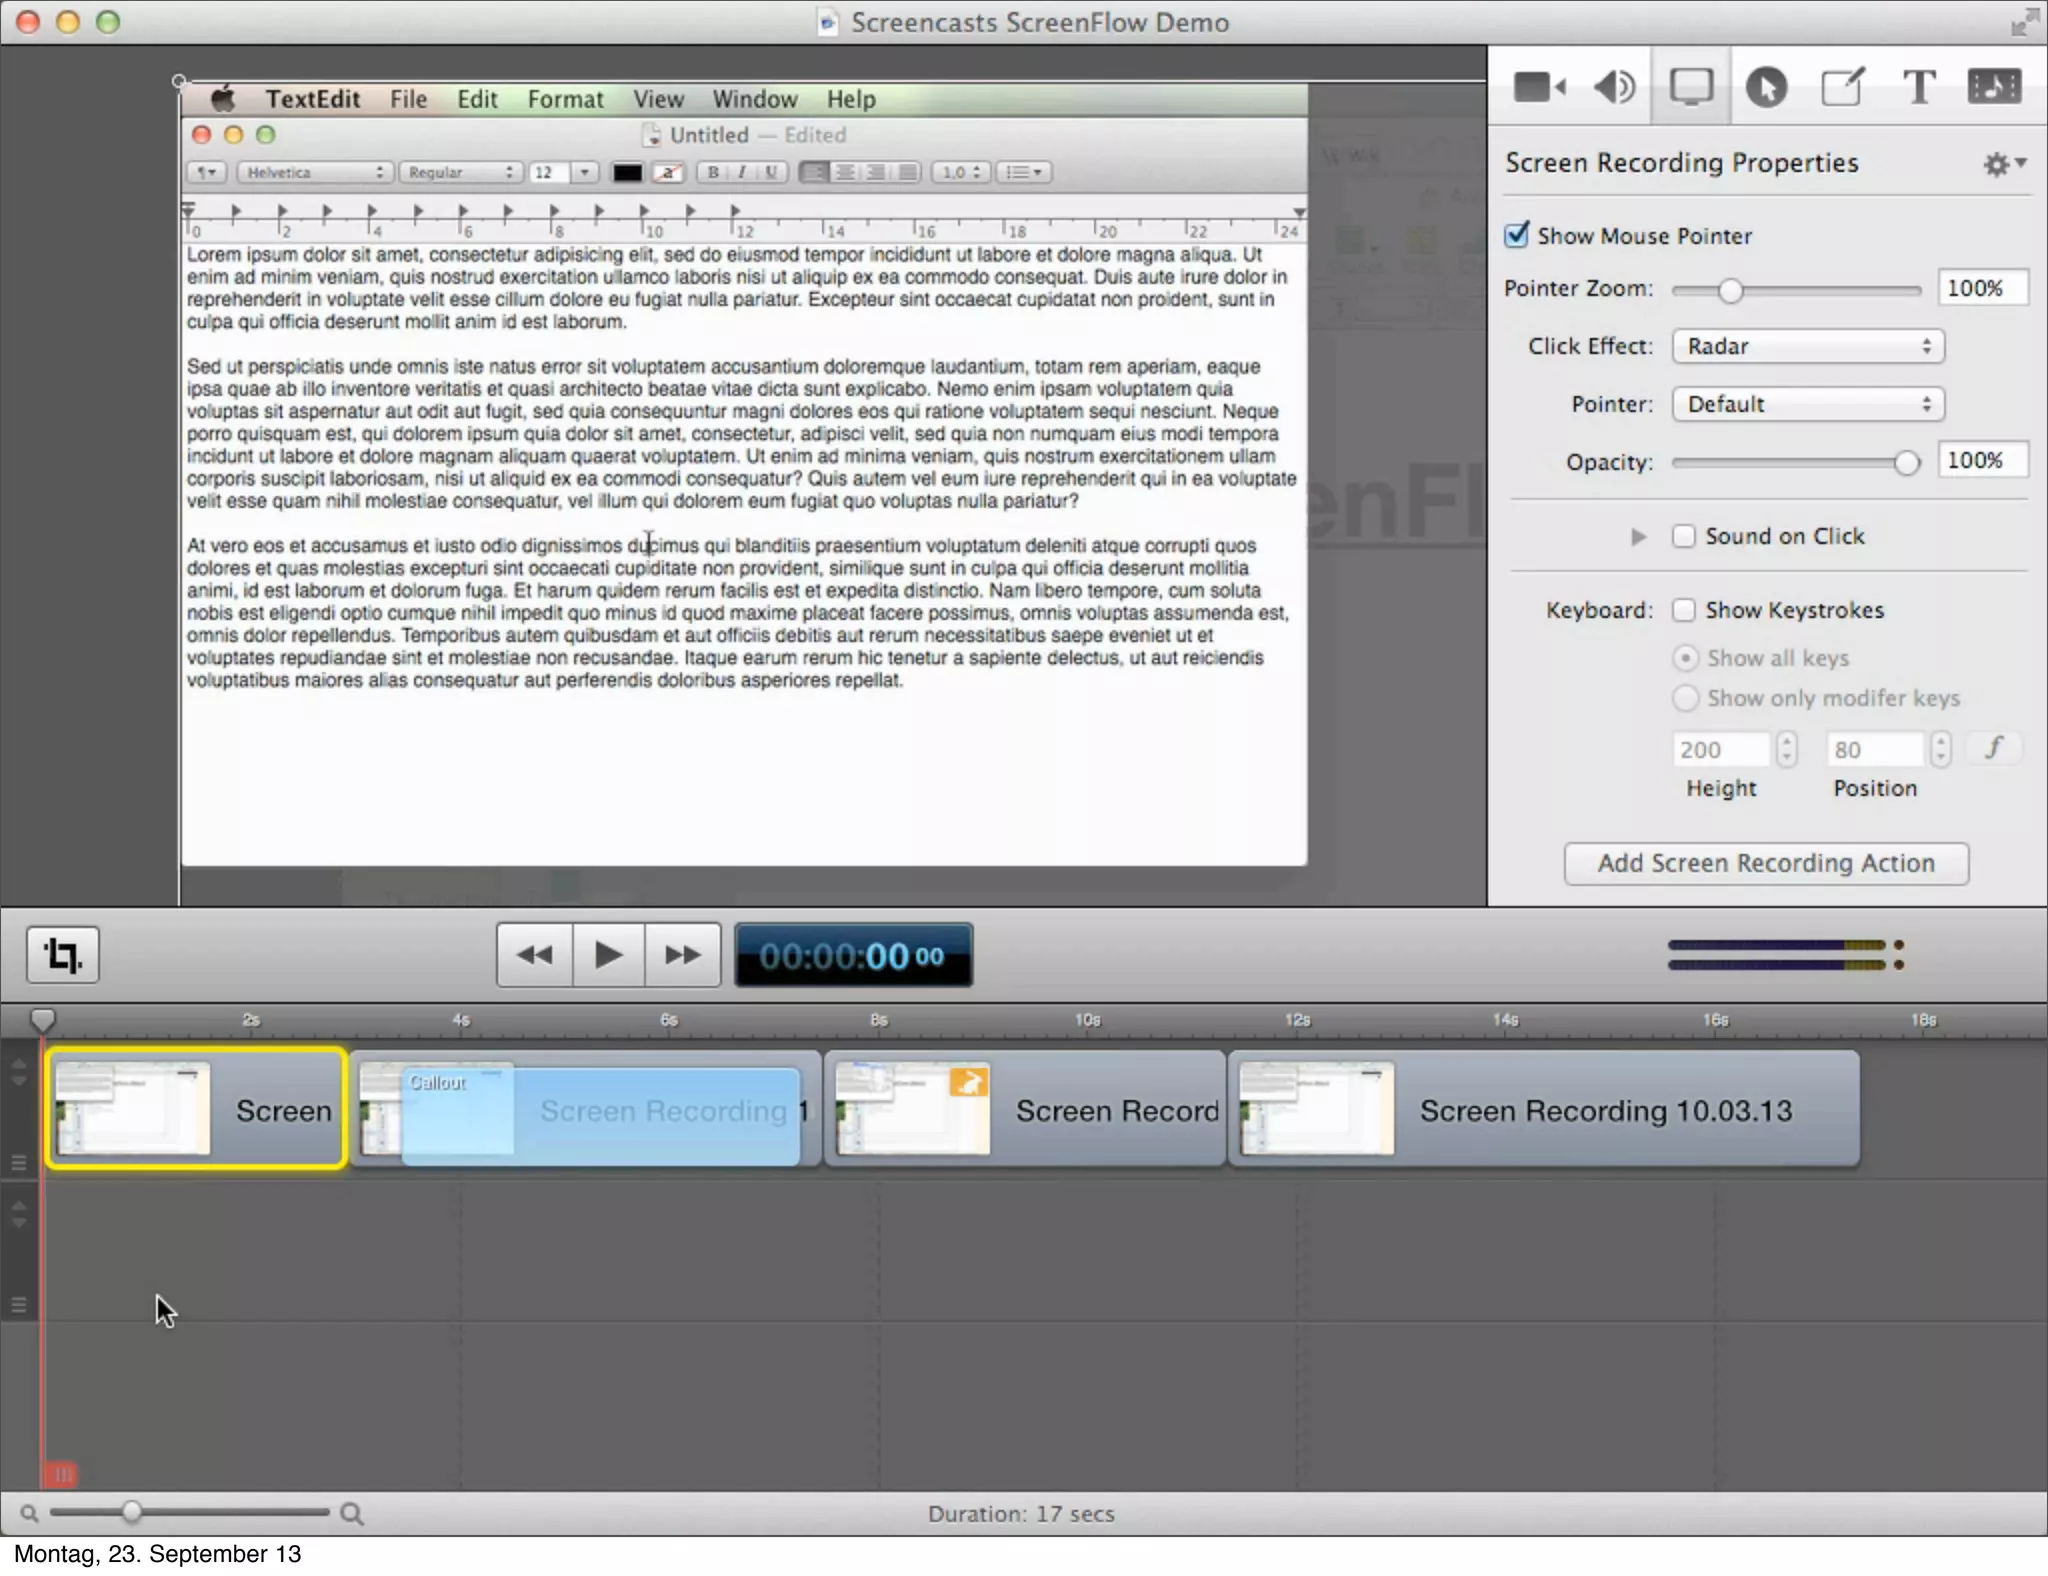Open the Pointer Default dropdown
The image size is (2048, 1576).
pyautogui.click(x=1807, y=405)
